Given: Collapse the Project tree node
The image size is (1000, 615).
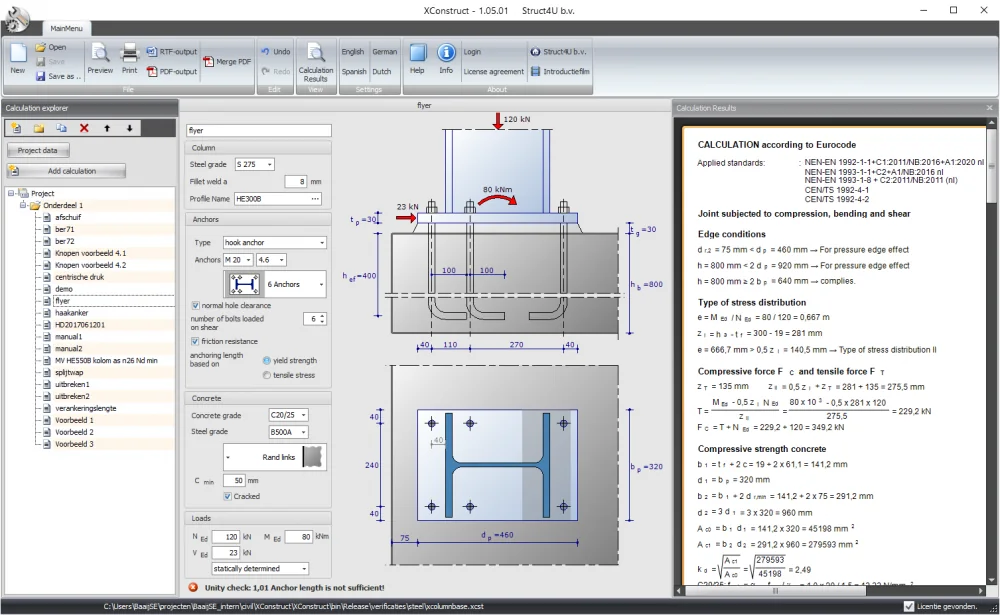Looking at the screenshot, I should pos(11,193).
